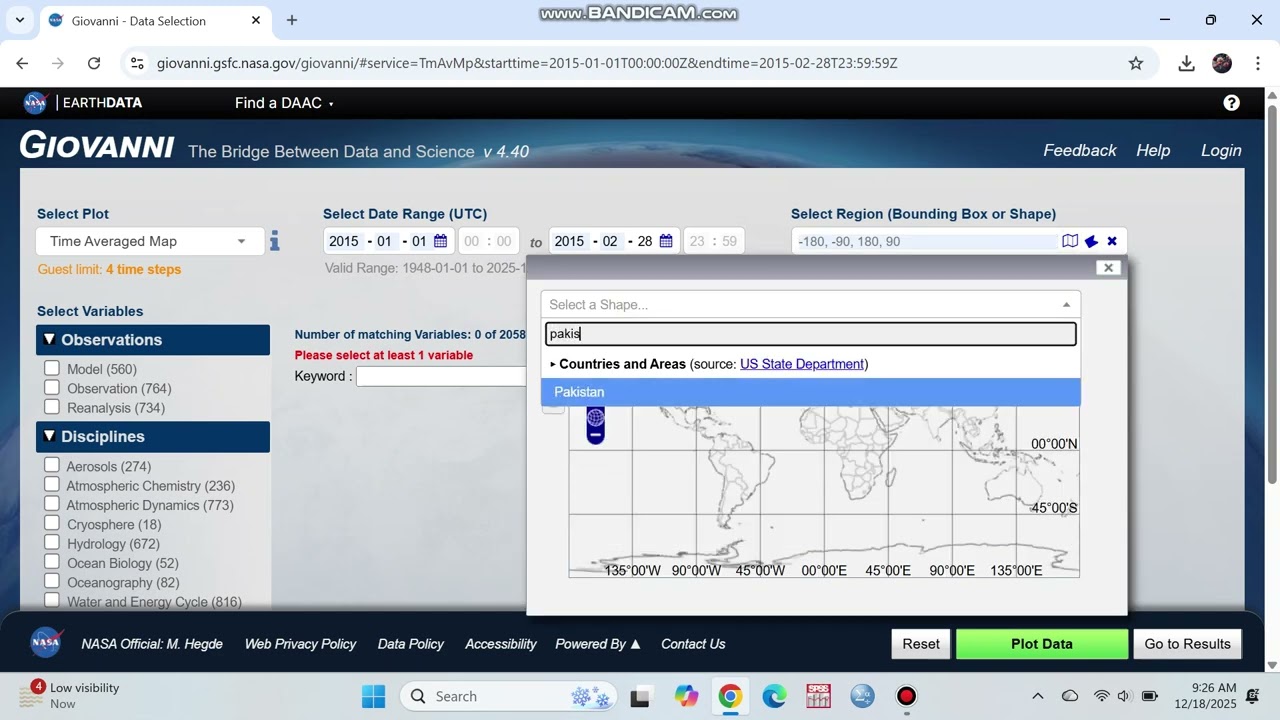The height and width of the screenshot is (720, 1280).
Task: Click the shape search field containing pakis
Action: (x=811, y=334)
